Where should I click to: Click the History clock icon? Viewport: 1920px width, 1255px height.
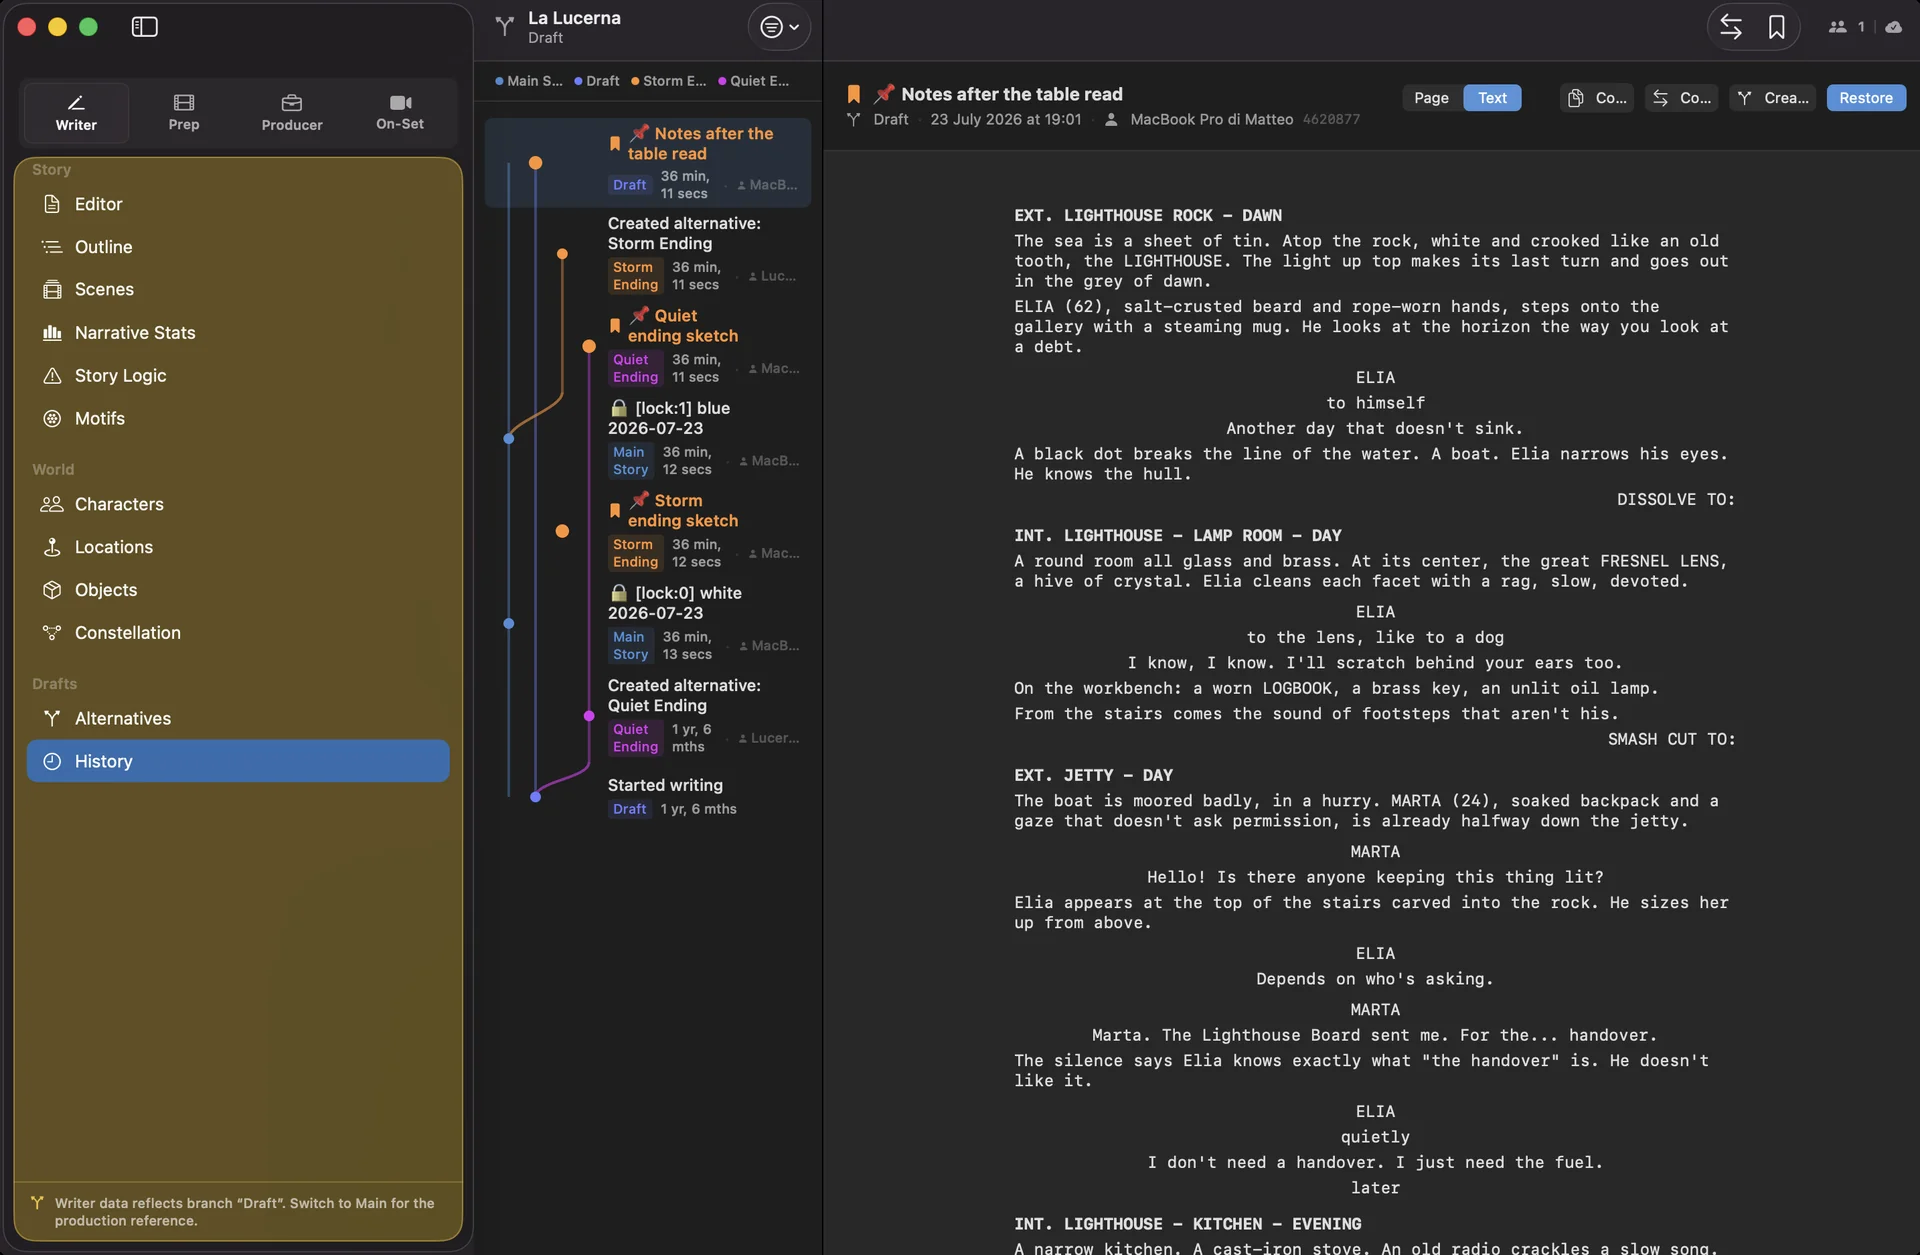click(x=52, y=761)
